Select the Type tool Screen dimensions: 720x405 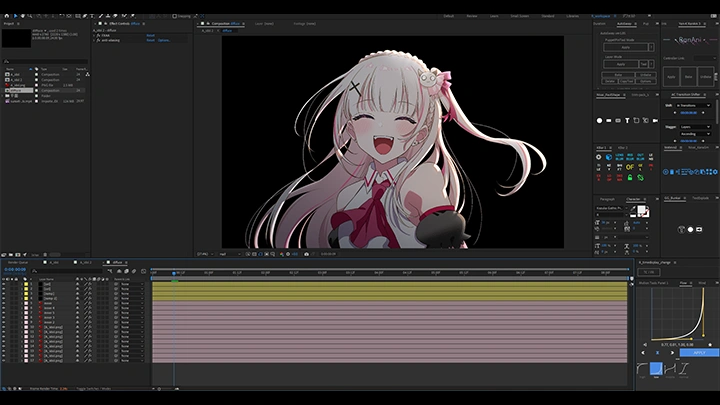[92, 16]
